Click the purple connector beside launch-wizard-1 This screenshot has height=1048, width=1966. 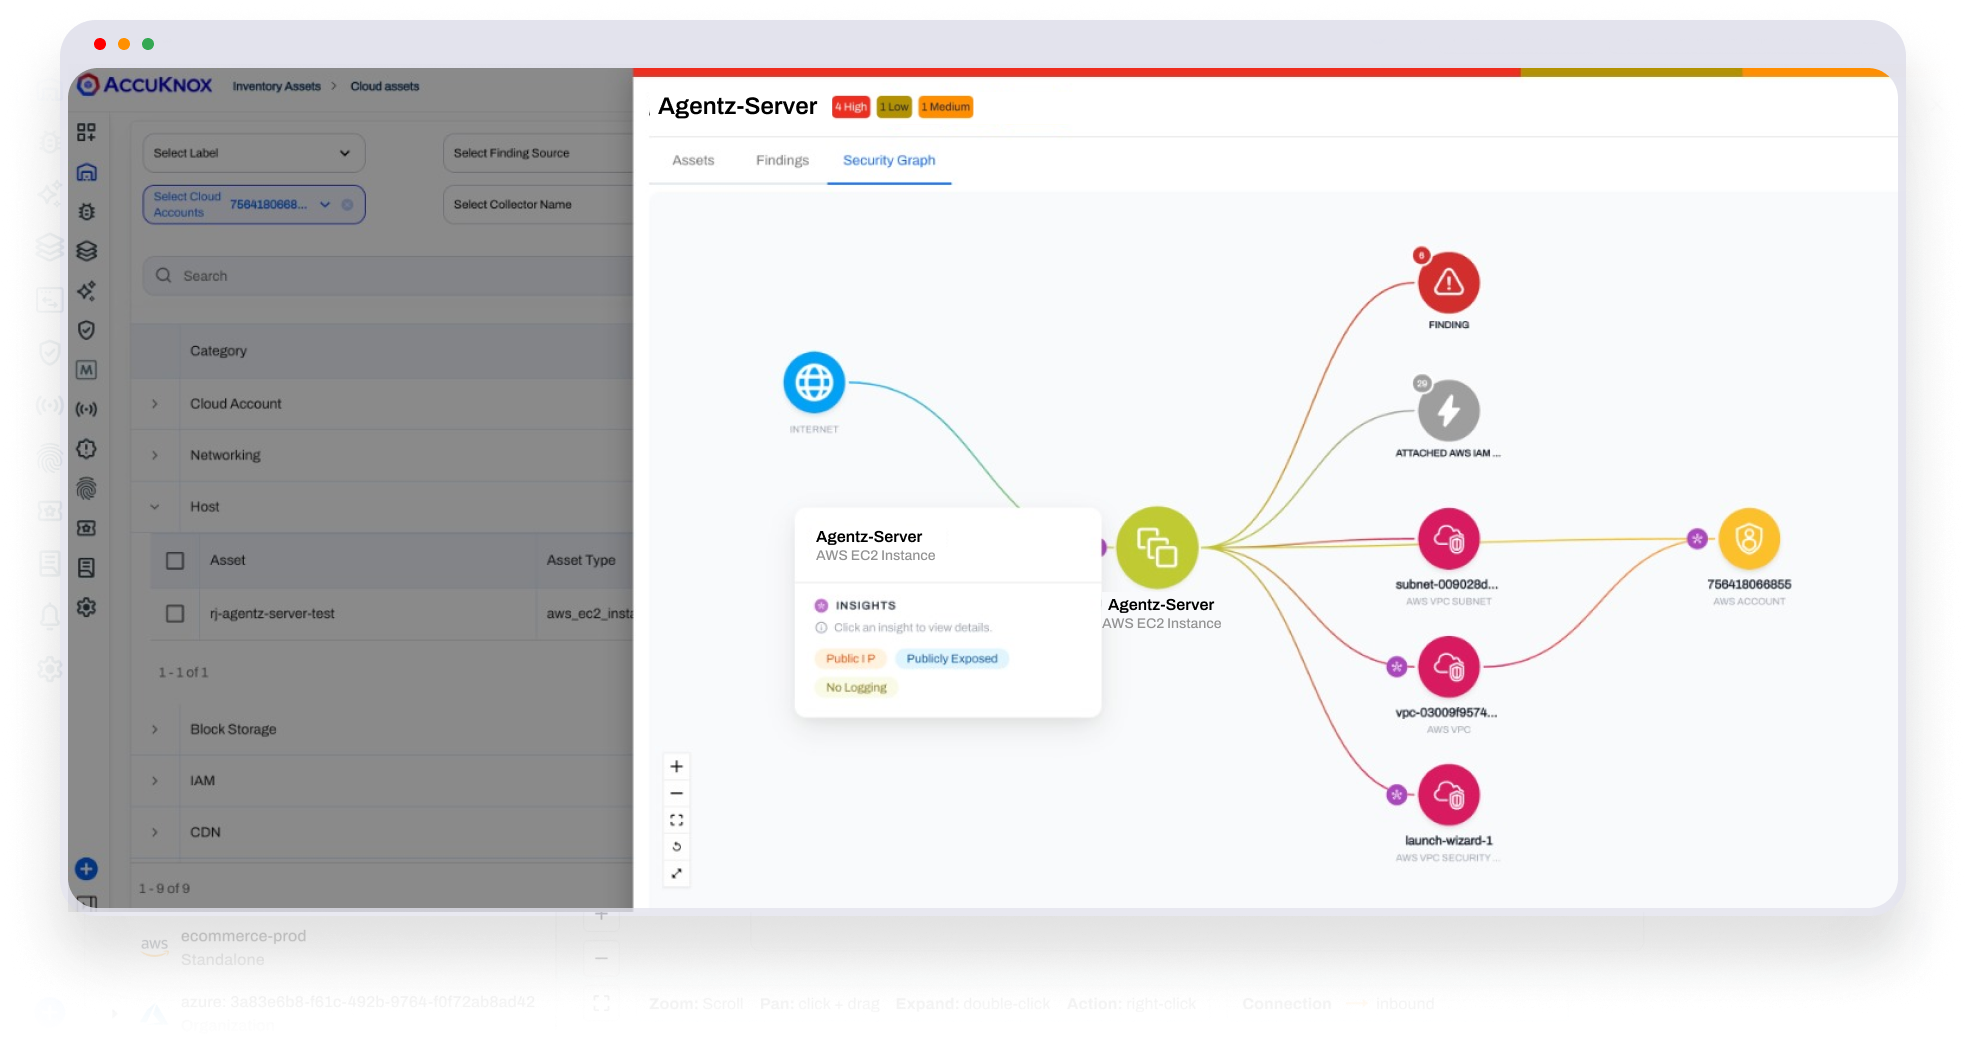(x=1397, y=795)
